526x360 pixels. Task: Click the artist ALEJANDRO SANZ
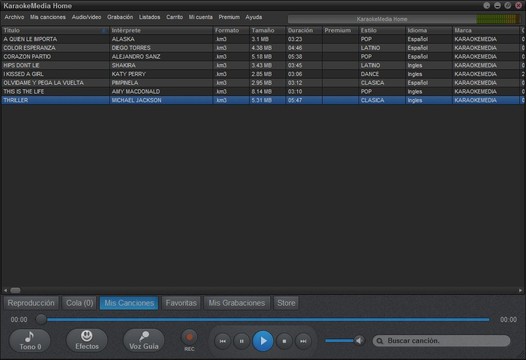point(136,57)
